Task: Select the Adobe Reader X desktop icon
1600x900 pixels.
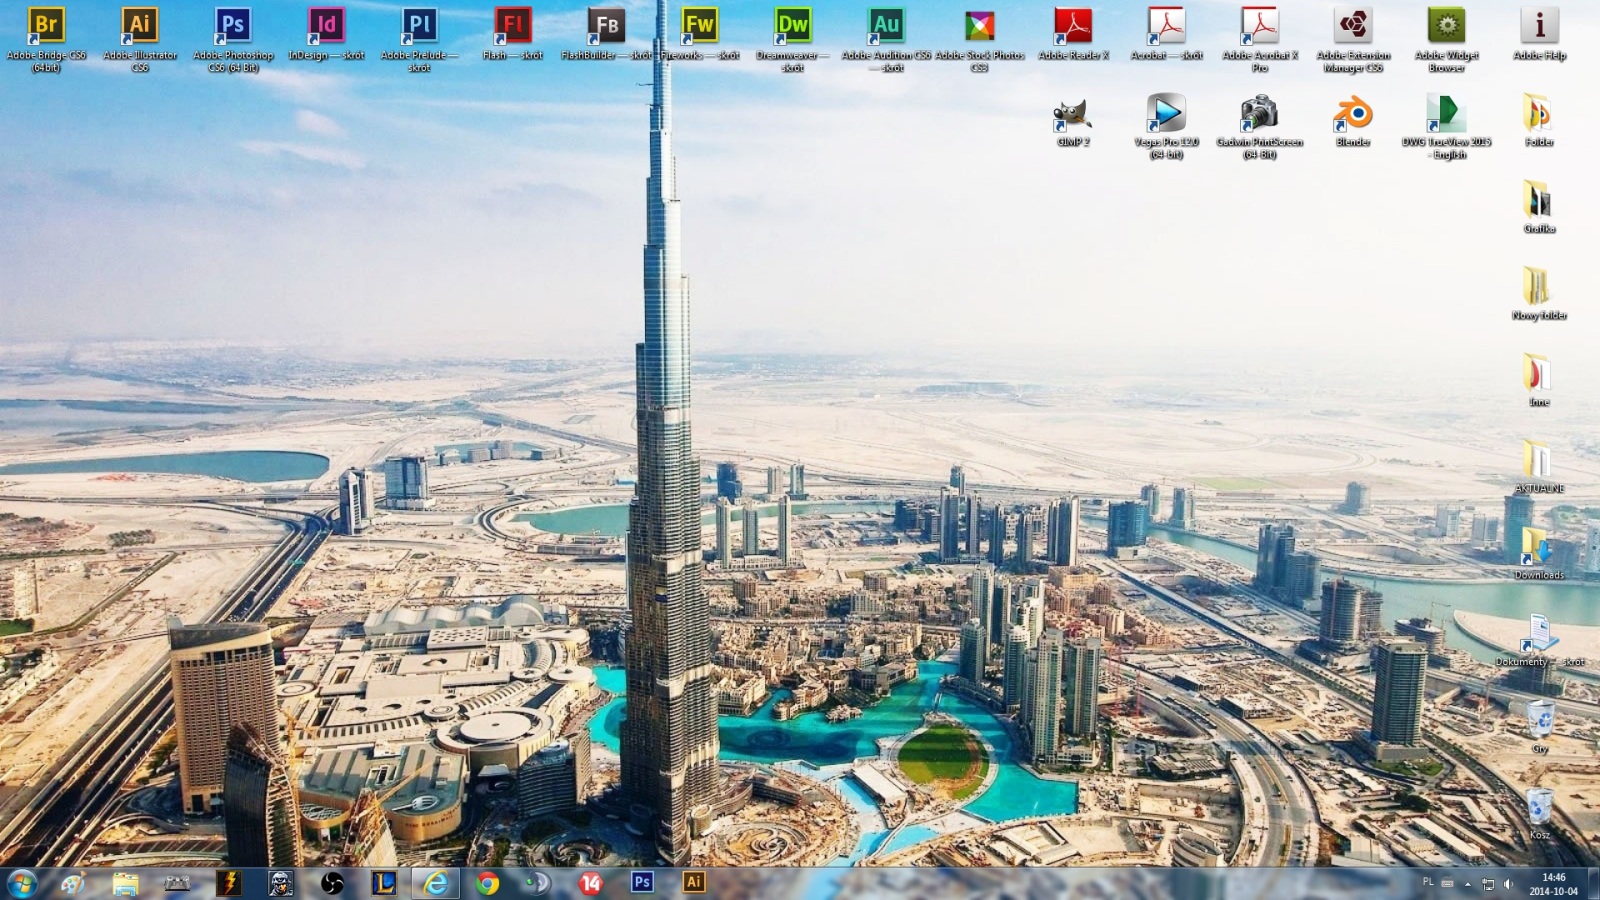Action: tap(1073, 34)
